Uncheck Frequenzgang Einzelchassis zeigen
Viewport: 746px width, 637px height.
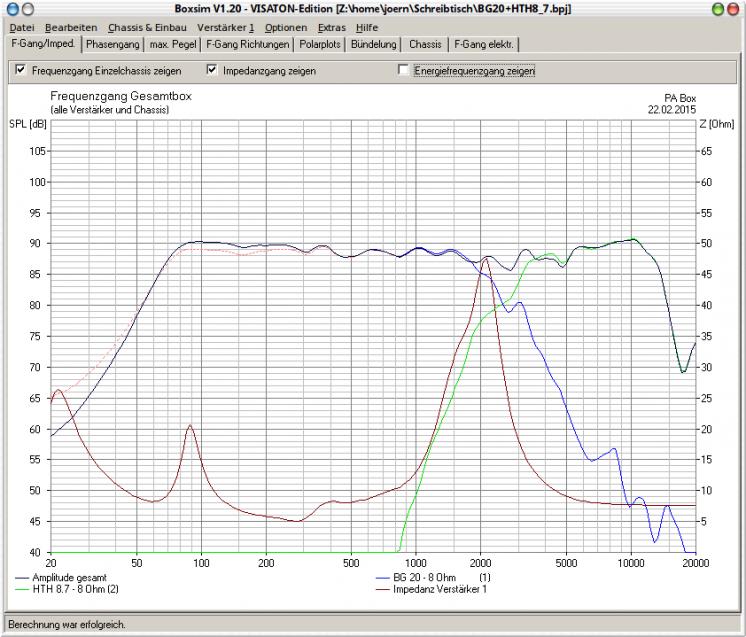21,71
